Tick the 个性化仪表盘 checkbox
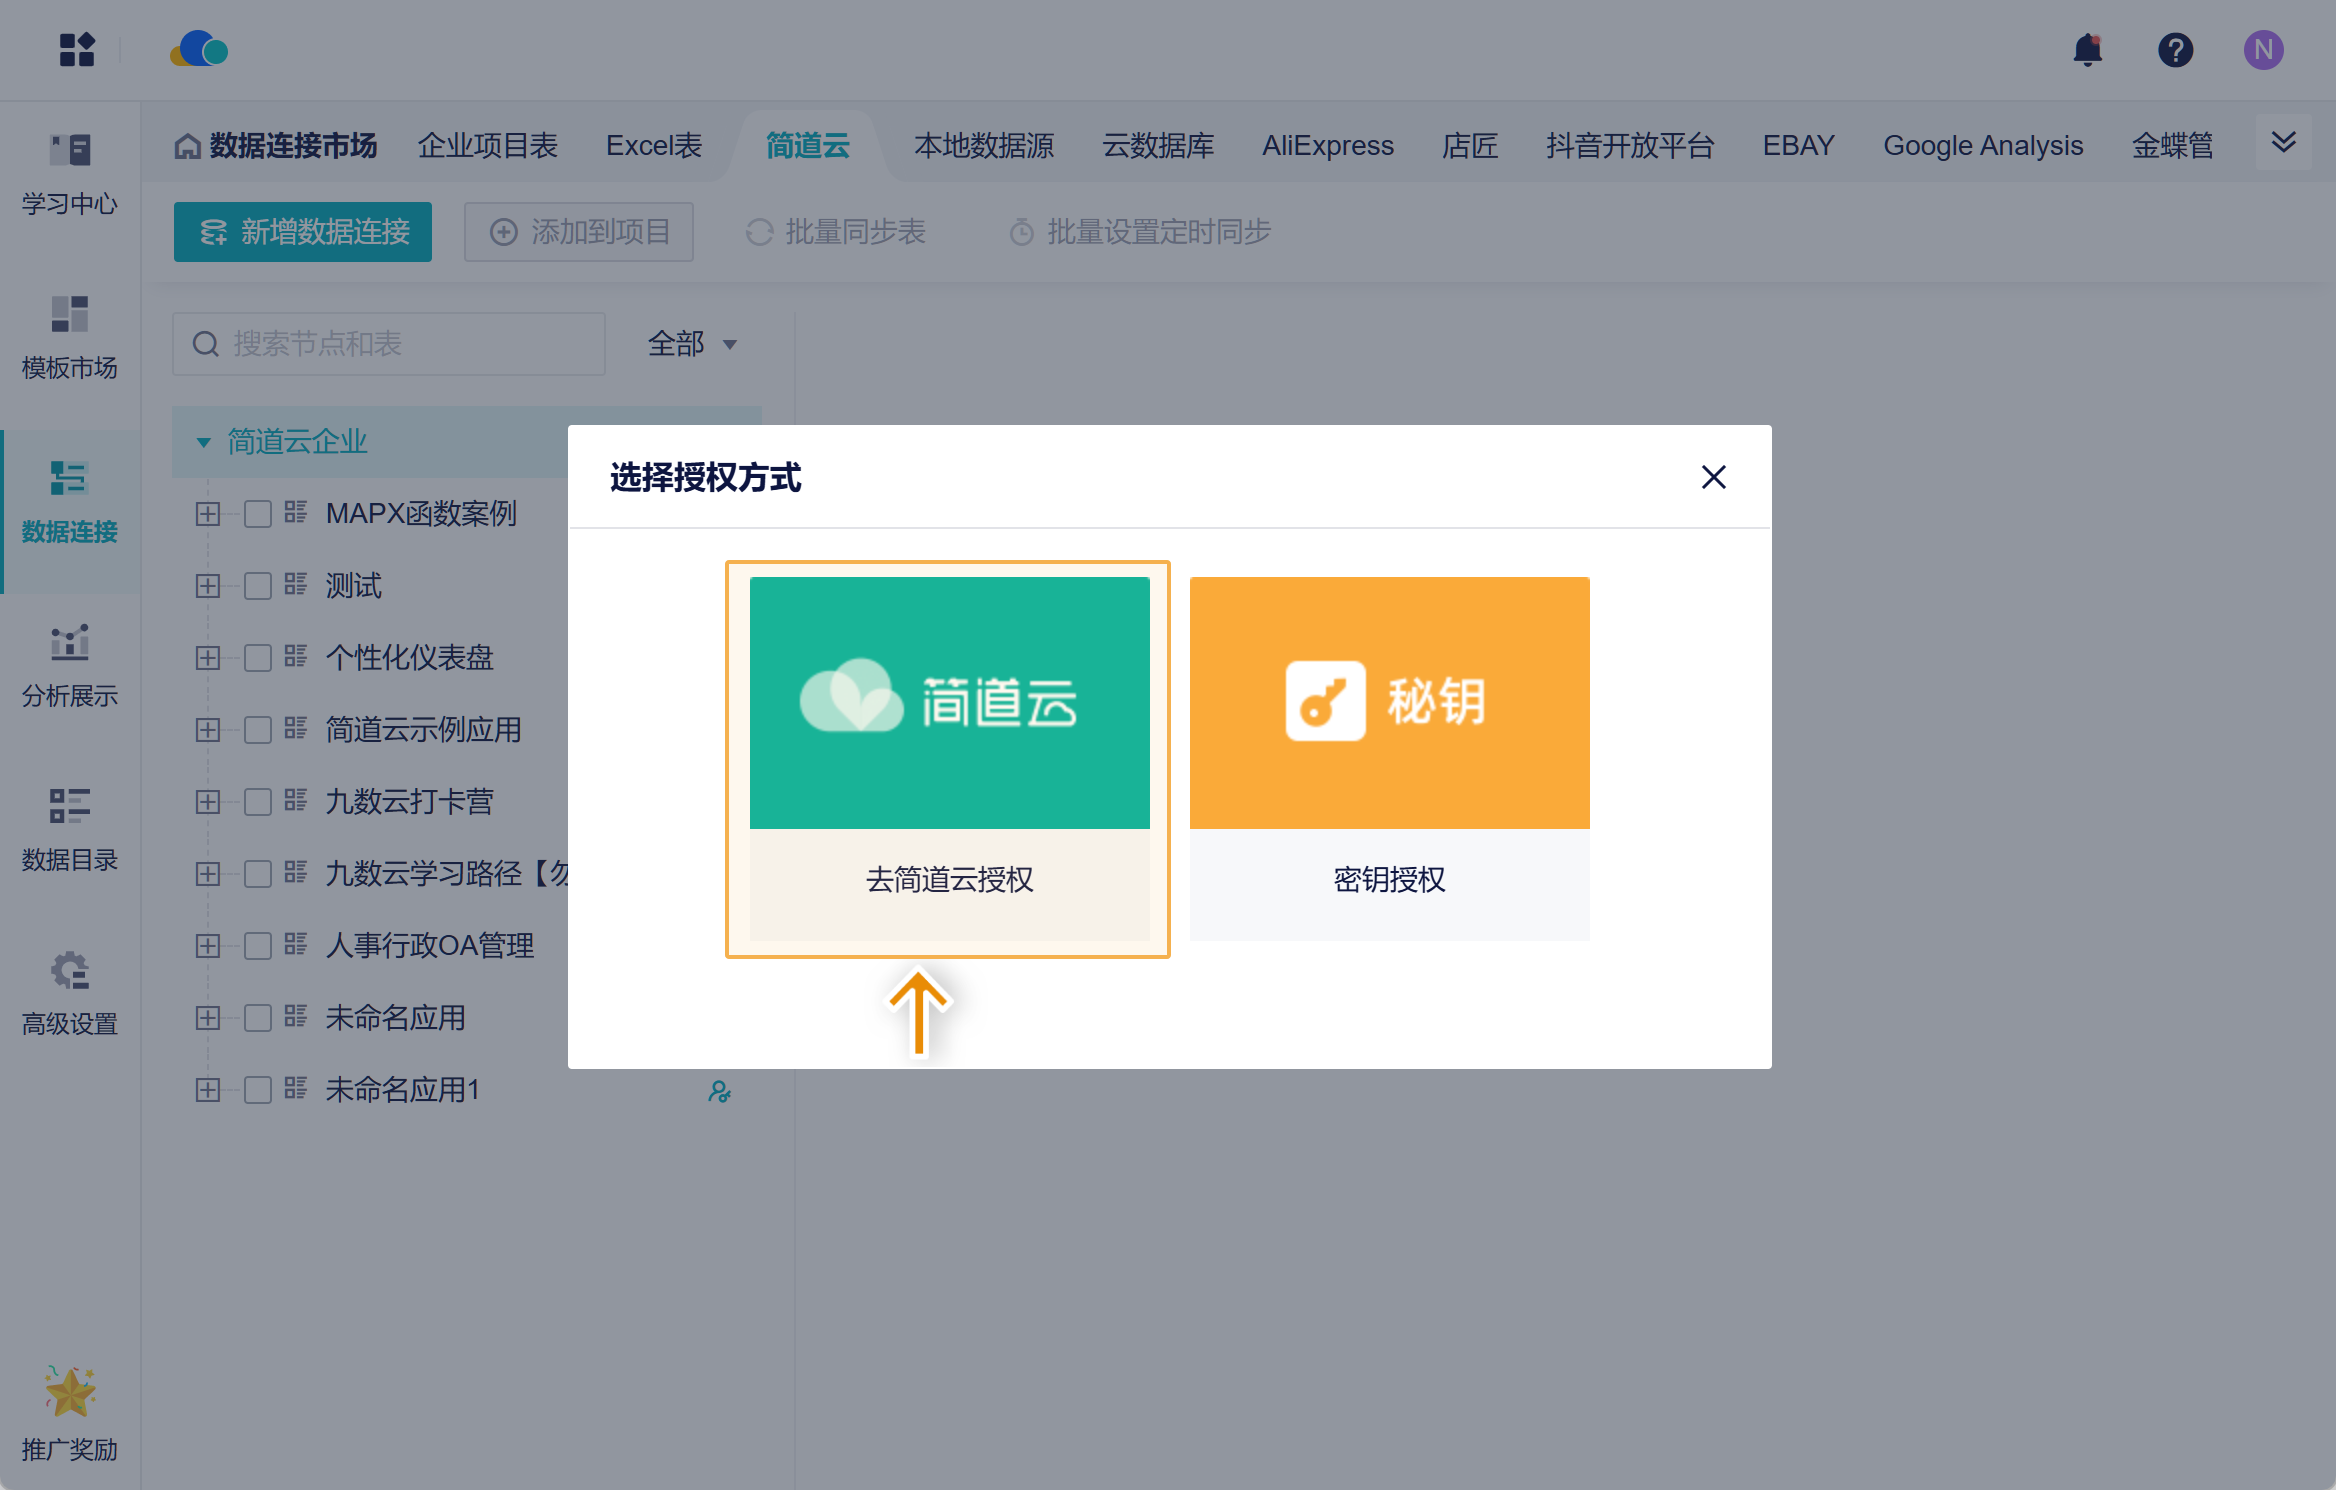The height and width of the screenshot is (1490, 2336). [258, 658]
